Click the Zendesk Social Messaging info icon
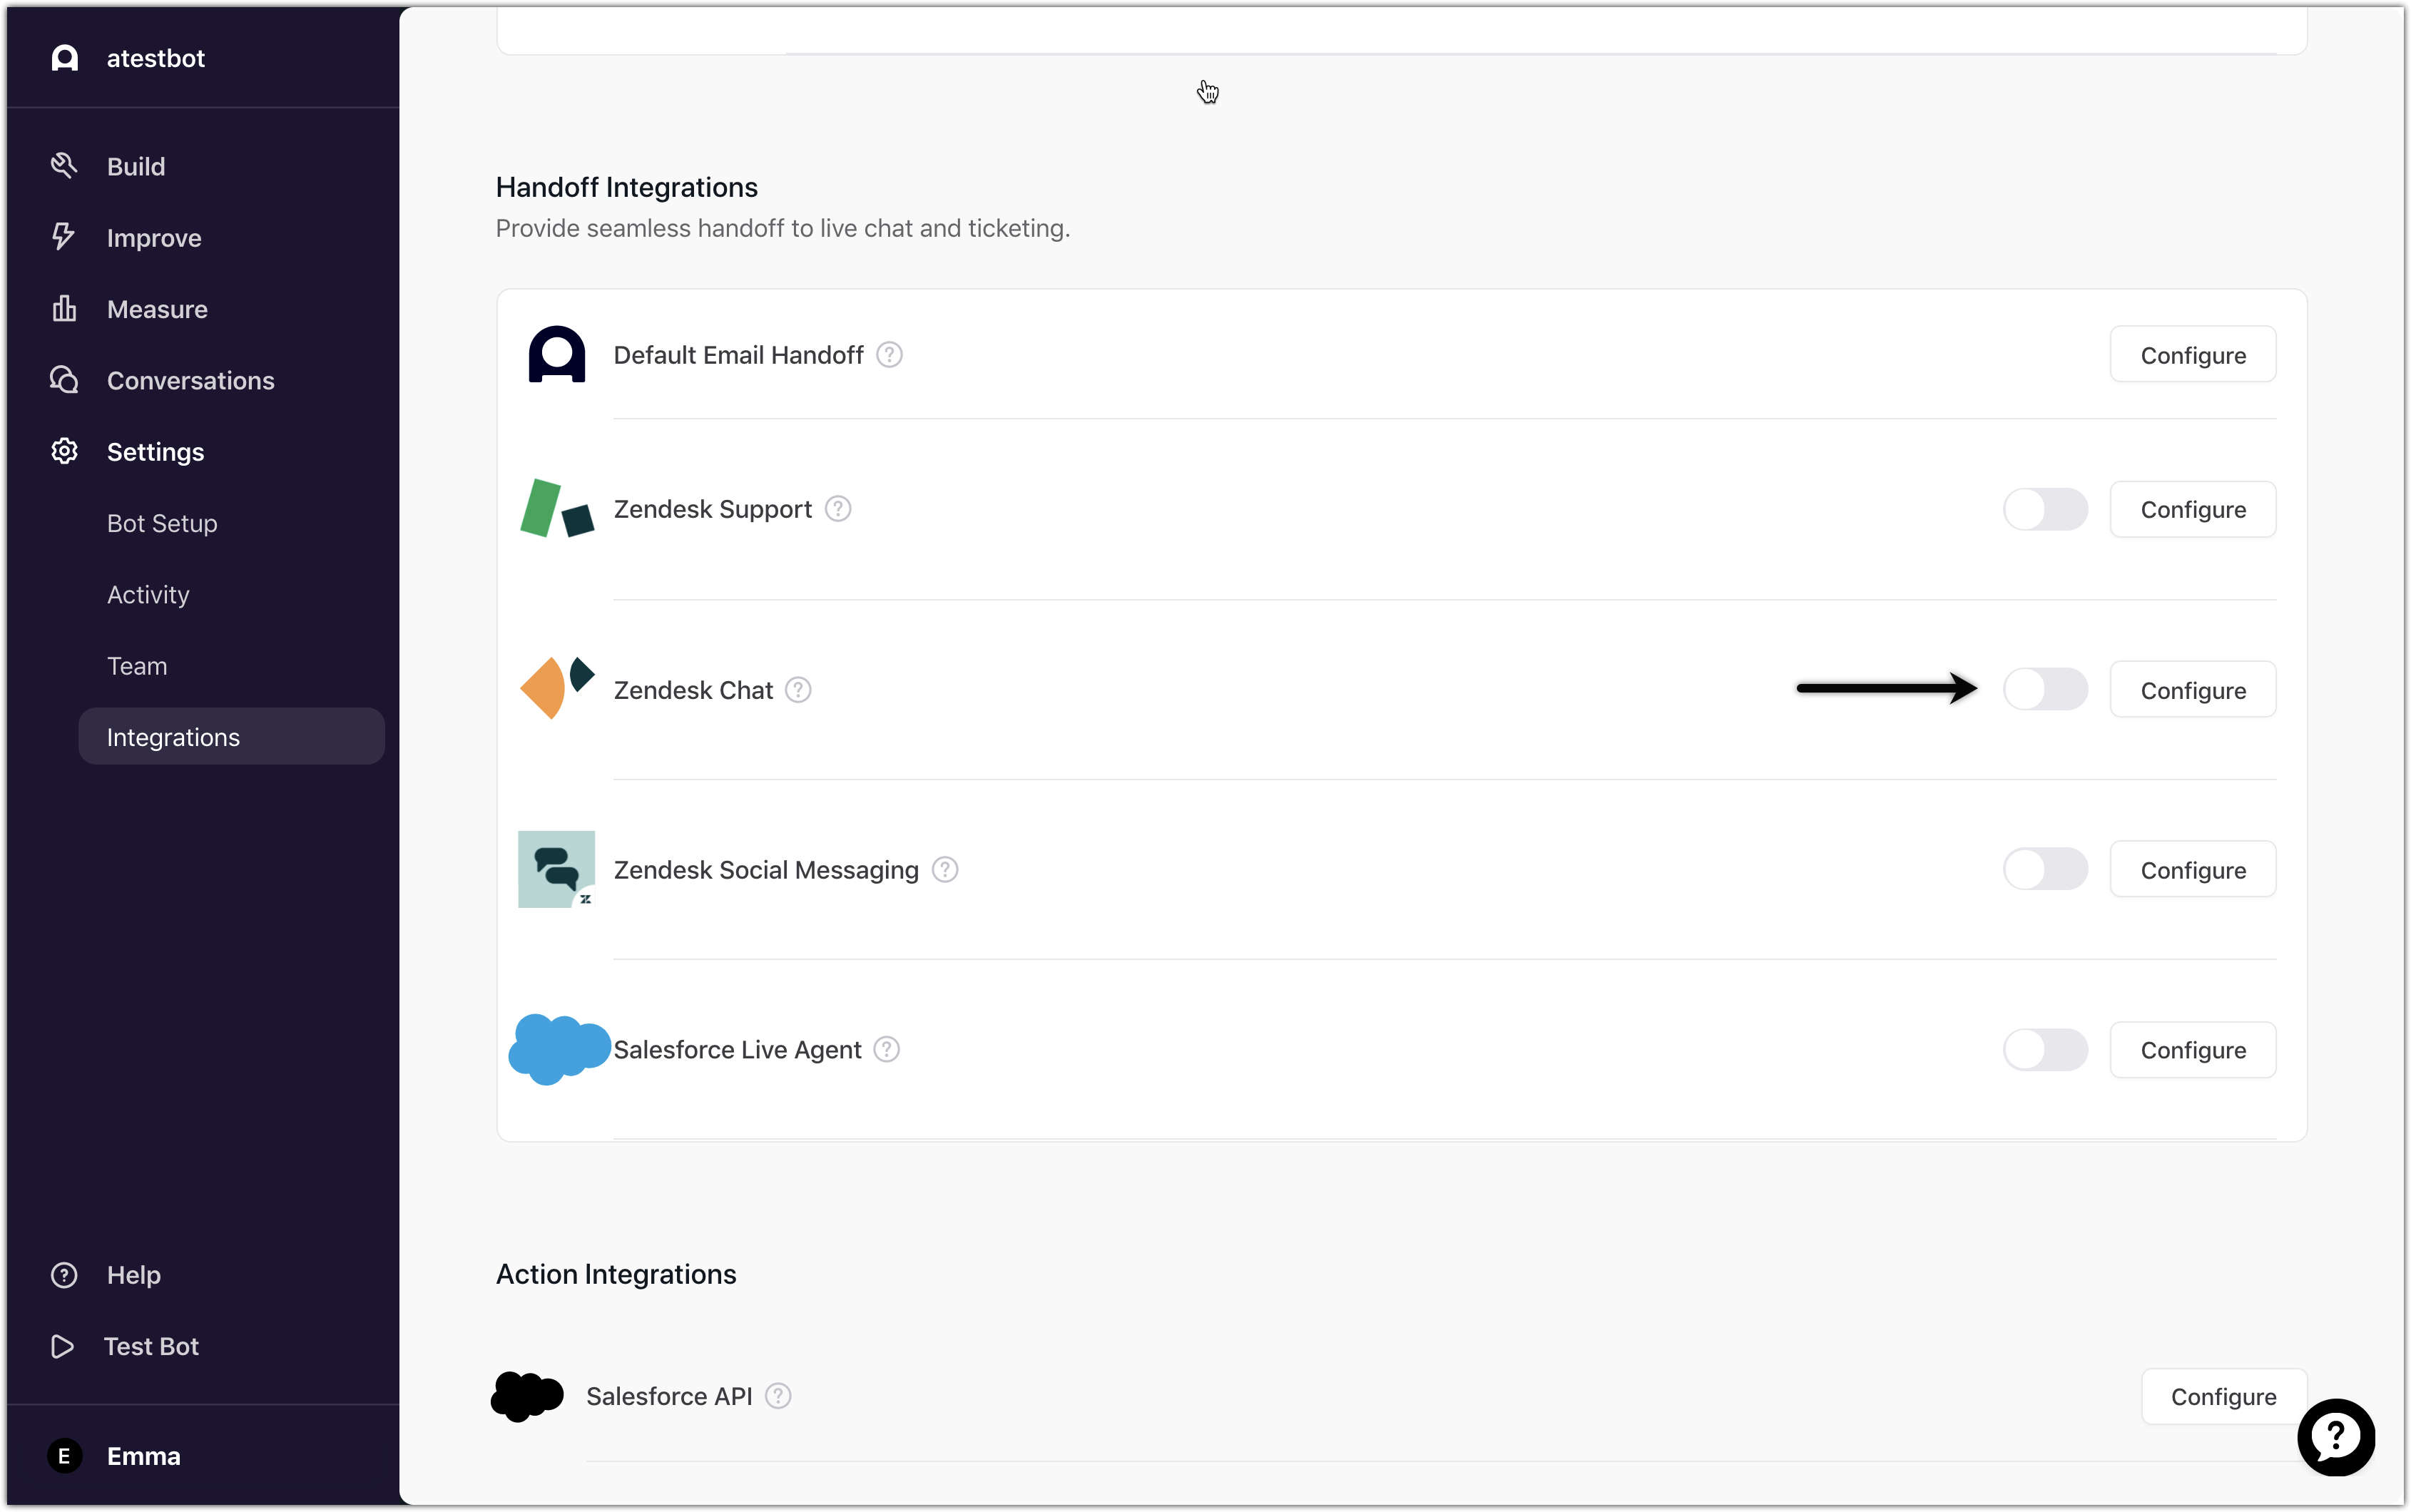Screen dimensions: 2411x1512 pyautogui.click(x=945, y=870)
